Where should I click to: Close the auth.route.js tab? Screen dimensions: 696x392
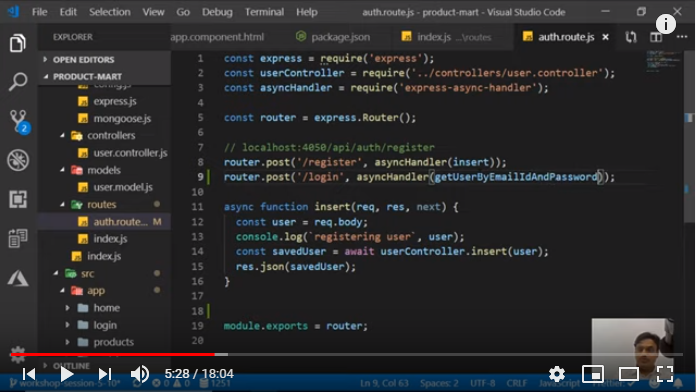pos(605,37)
